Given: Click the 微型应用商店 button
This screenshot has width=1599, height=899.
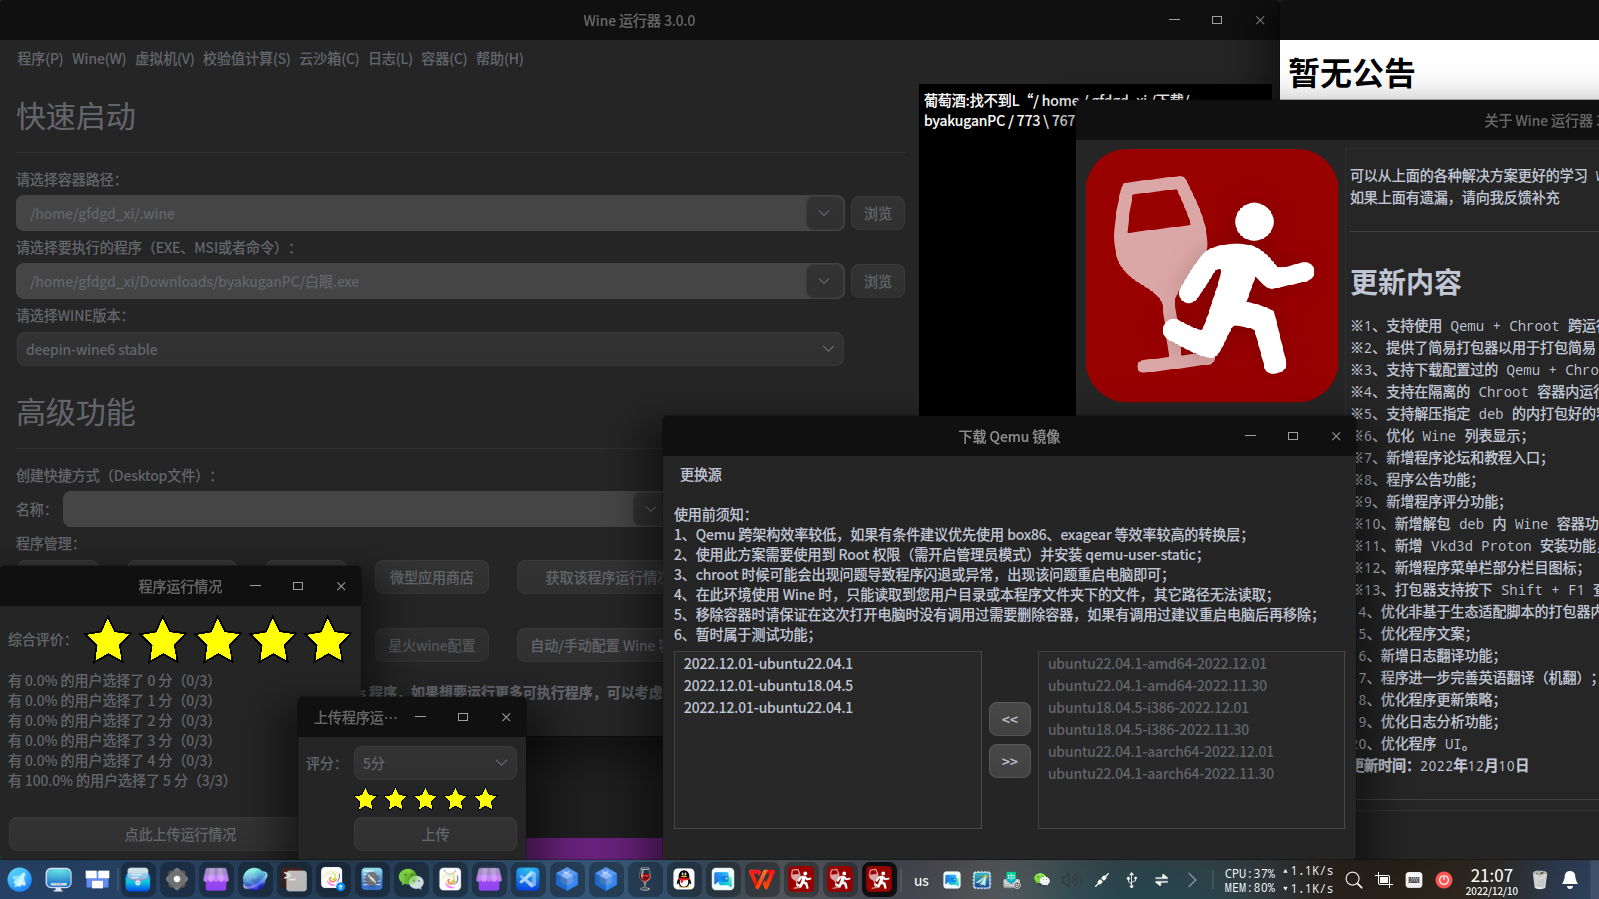Looking at the screenshot, I should pyautogui.click(x=432, y=578).
